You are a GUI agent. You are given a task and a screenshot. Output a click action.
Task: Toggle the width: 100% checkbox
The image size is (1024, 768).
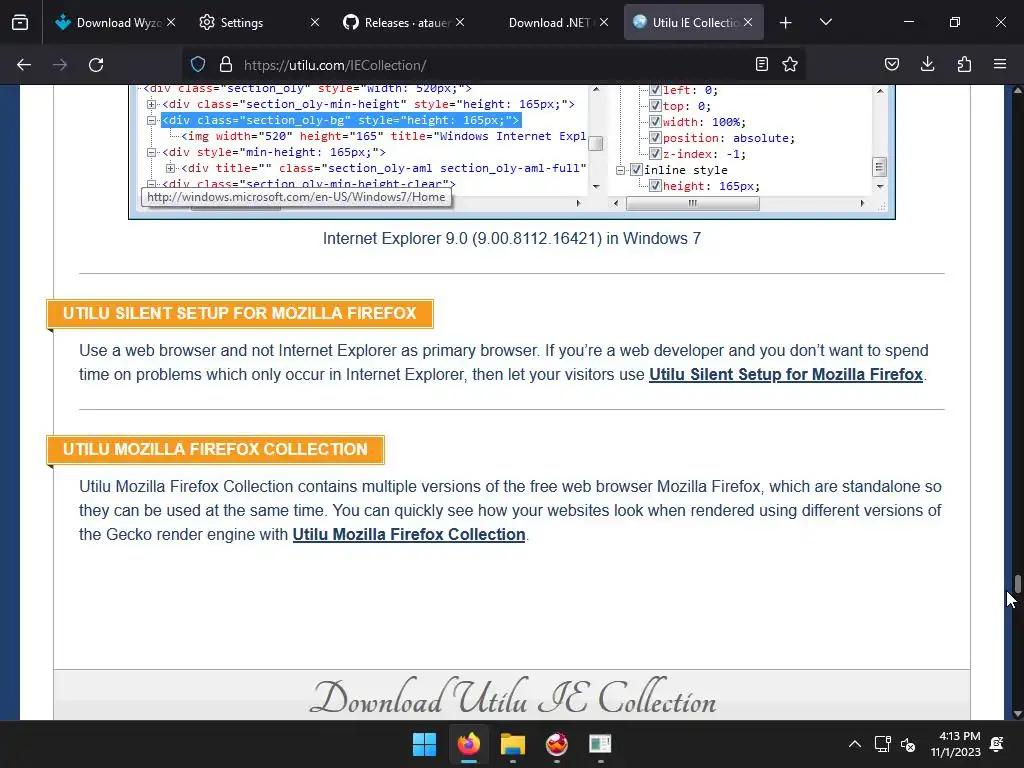tap(655, 121)
